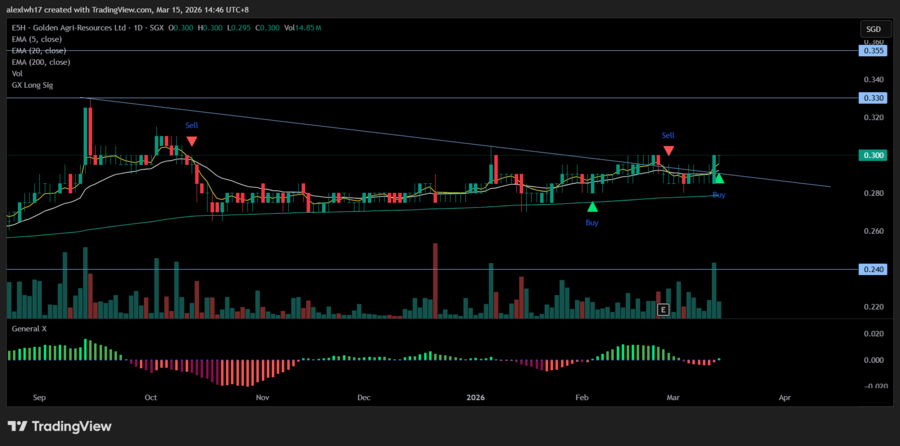Click the 0.355 horizontal line price label
This screenshot has width=900, height=446.
[872, 49]
